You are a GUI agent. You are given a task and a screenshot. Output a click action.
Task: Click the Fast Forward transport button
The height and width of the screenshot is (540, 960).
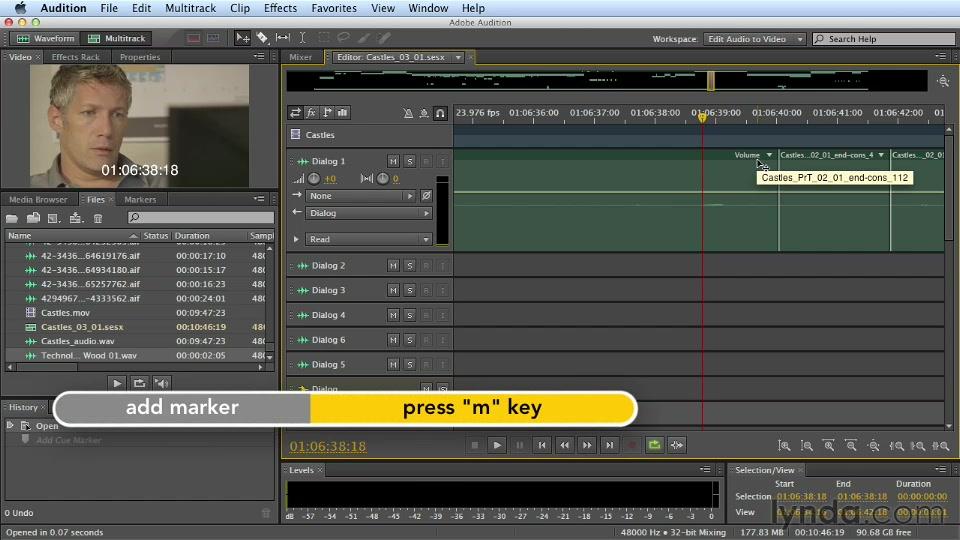tap(587, 445)
